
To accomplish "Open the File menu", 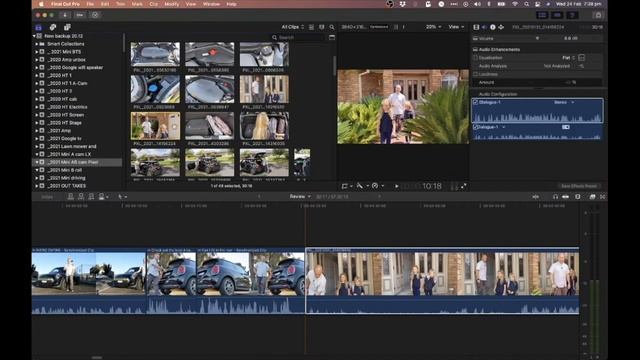I will click(90, 4).
